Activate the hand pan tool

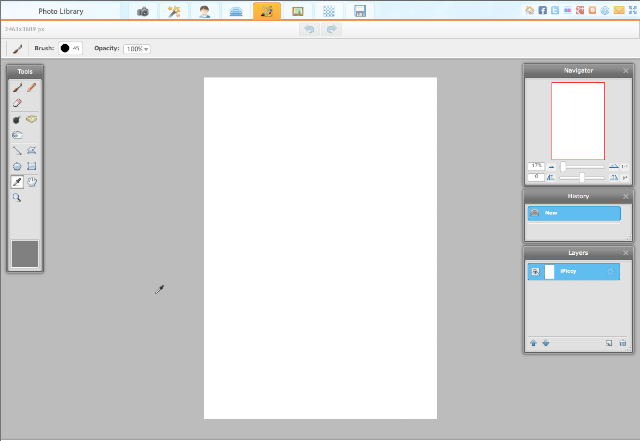tap(32, 182)
